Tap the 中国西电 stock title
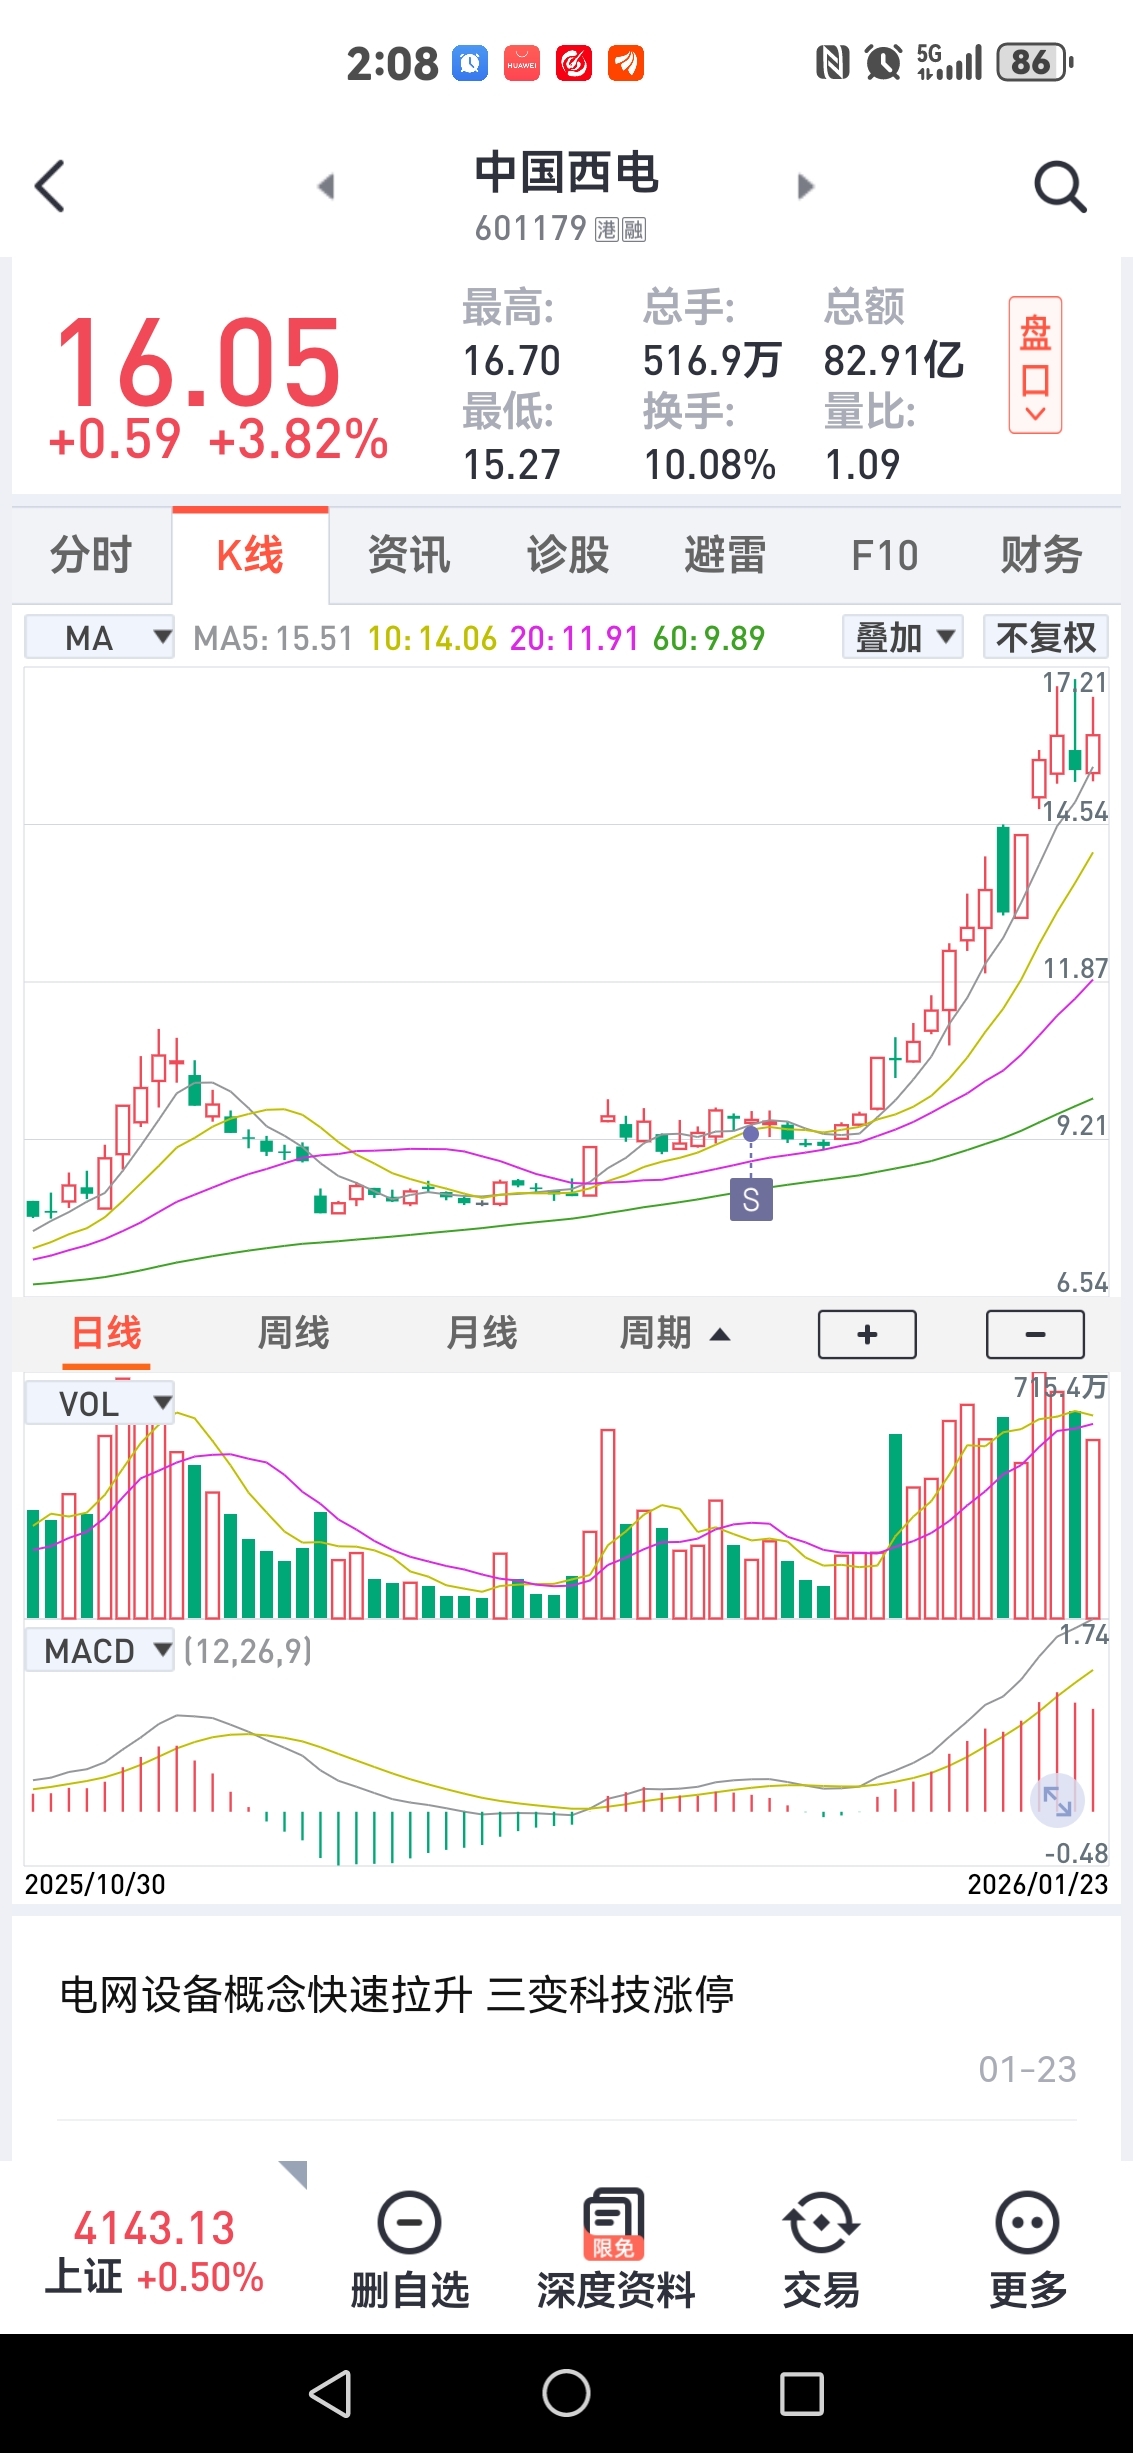The image size is (1133, 2453). (566, 173)
